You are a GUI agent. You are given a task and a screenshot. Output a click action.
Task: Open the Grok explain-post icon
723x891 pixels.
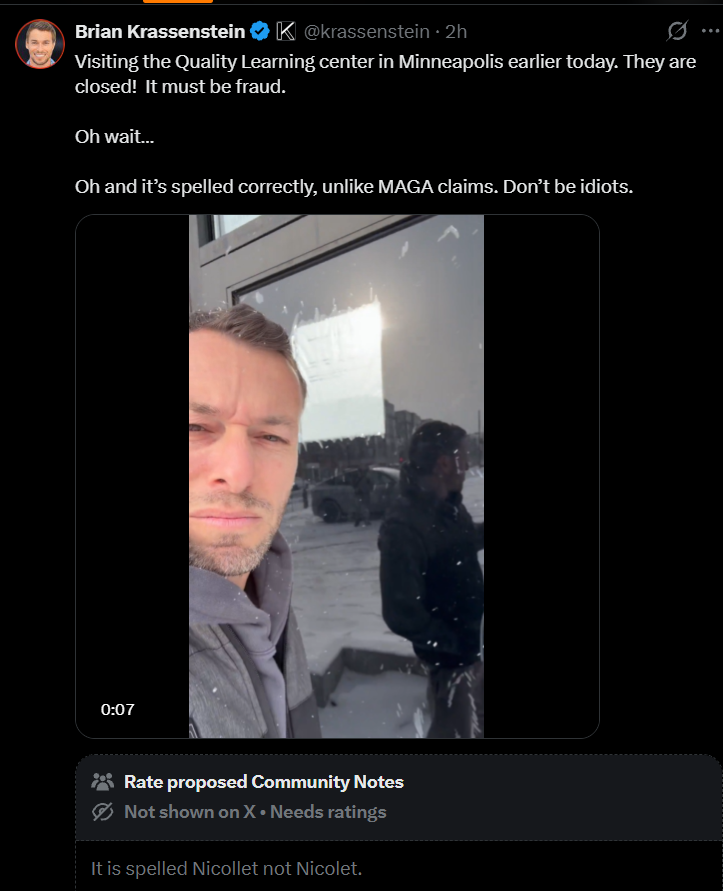click(x=677, y=31)
